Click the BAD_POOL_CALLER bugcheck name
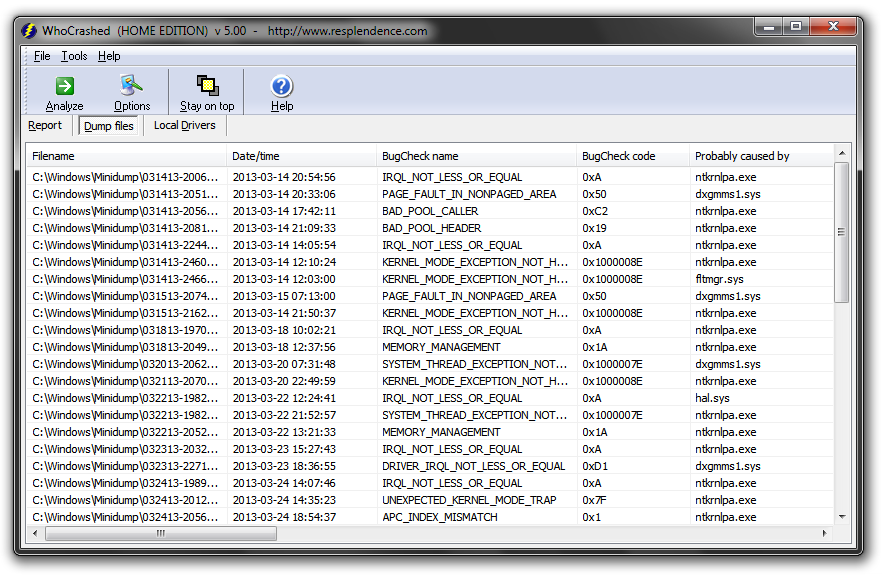Screen dimensions: 883x576 click(x=430, y=211)
